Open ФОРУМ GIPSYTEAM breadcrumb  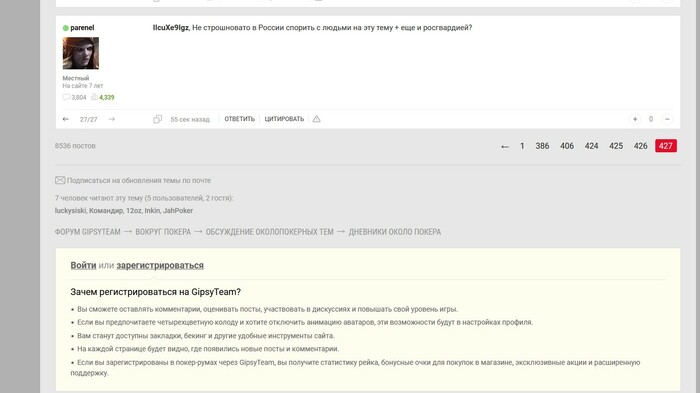coord(88,232)
